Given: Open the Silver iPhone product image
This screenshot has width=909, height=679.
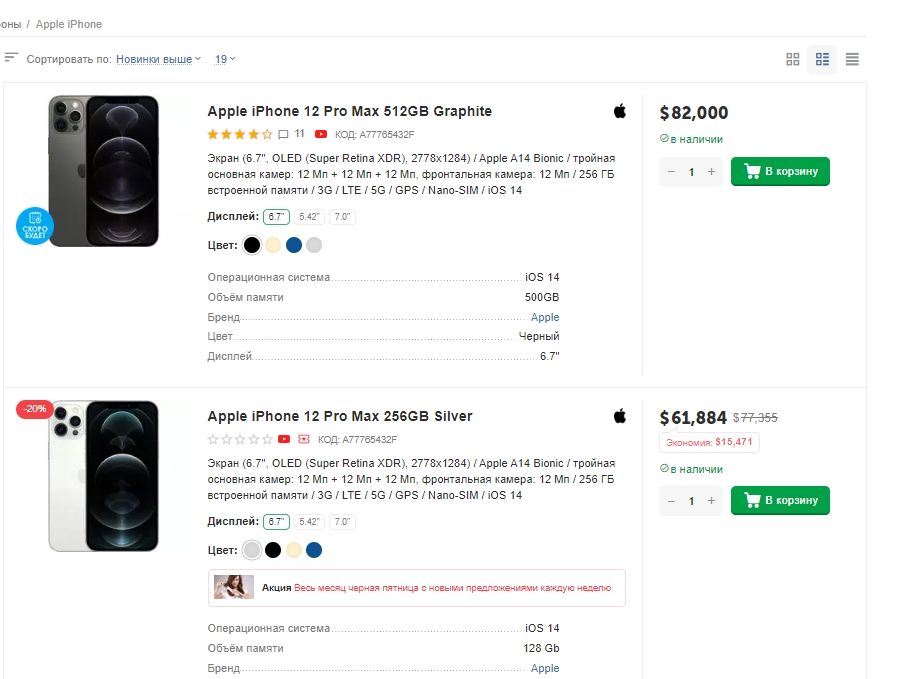Looking at the screenshot, I should 104,476.
